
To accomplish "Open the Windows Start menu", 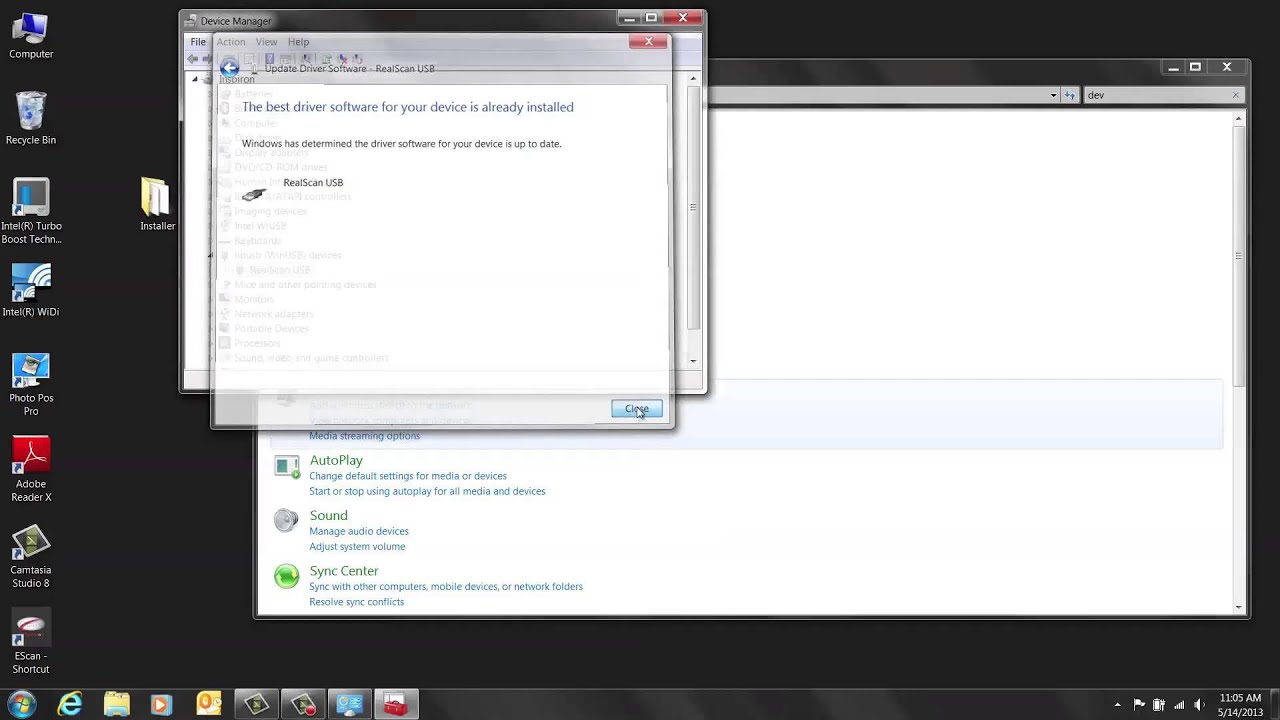I will point(22,704).
